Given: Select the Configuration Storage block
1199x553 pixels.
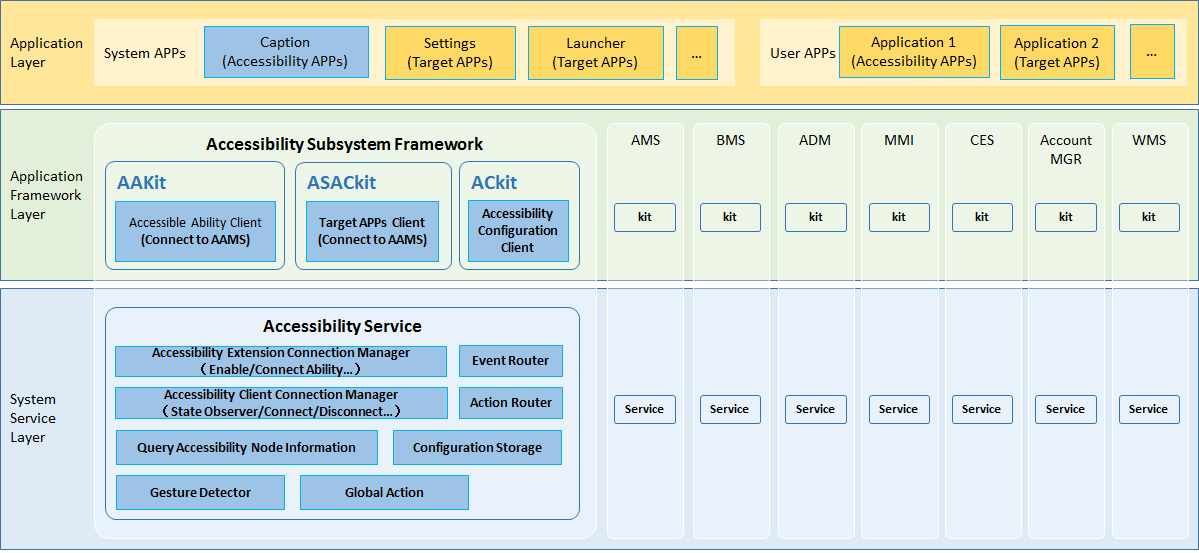Looking at the screenshot, I should 477,448.
